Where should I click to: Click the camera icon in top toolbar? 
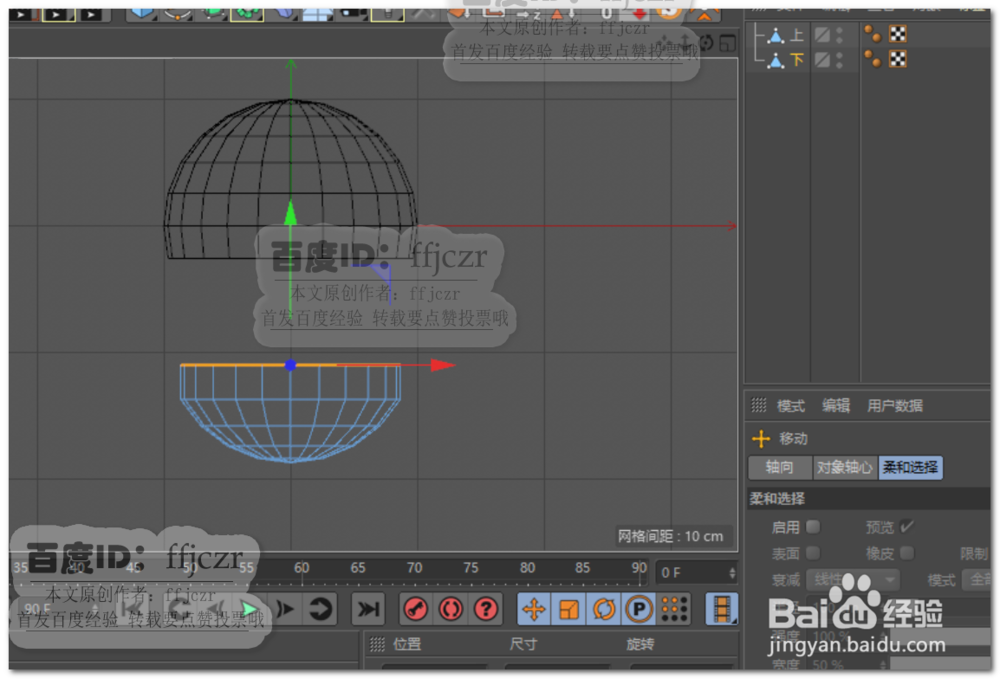[x=353, y=13]
